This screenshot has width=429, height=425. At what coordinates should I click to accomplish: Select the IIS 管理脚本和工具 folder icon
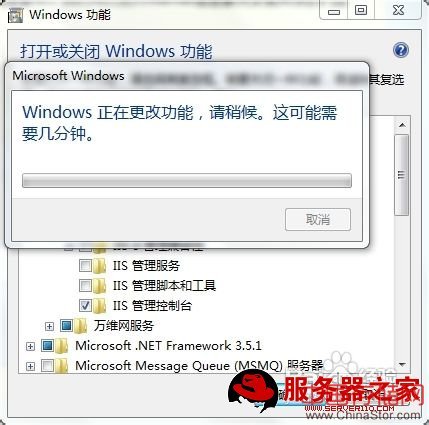point(99,286)
